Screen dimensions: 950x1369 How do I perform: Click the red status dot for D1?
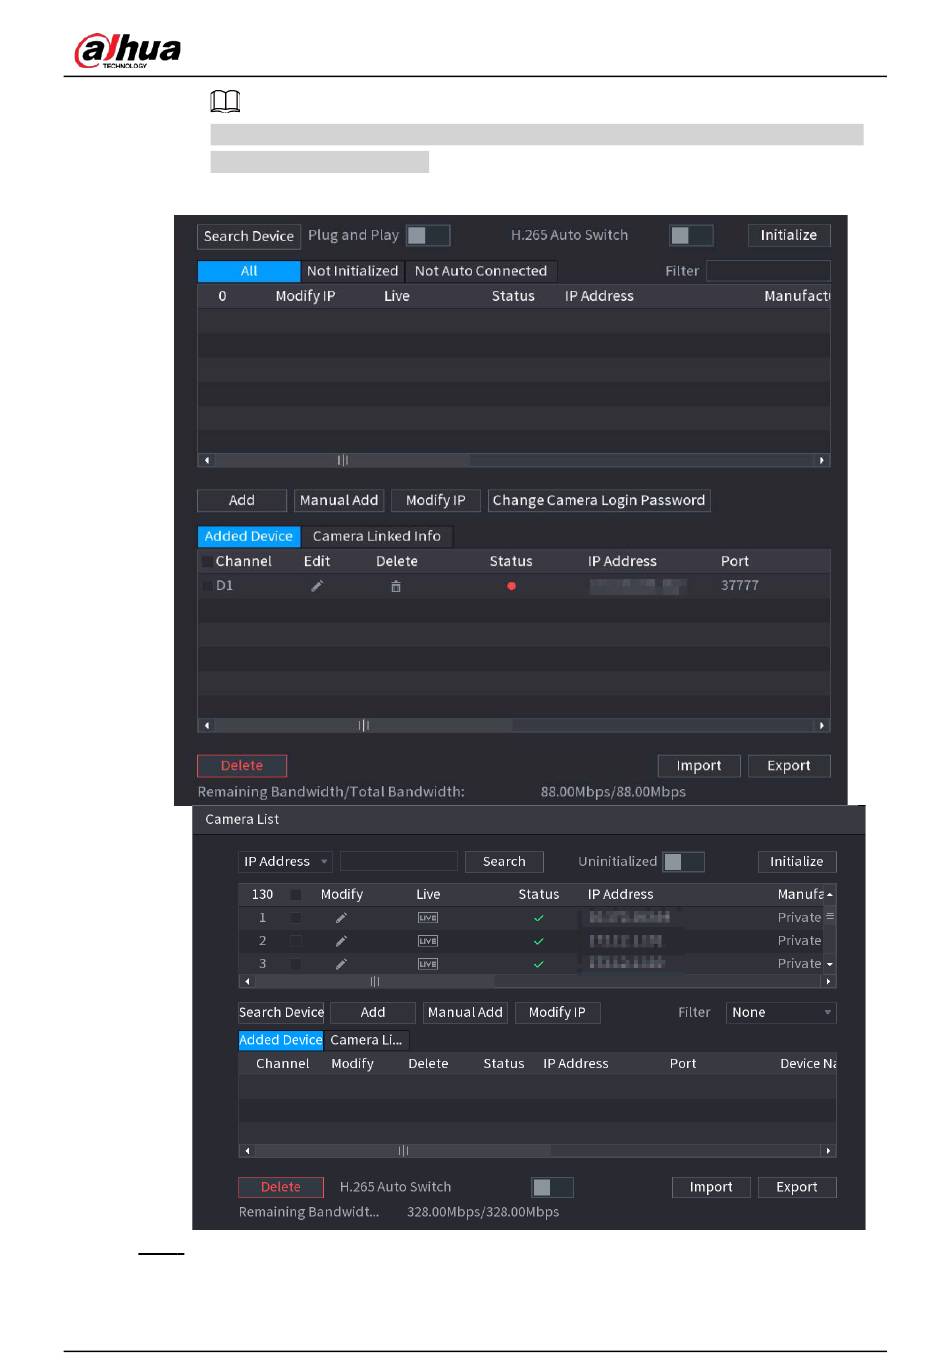tap(511, 586)
